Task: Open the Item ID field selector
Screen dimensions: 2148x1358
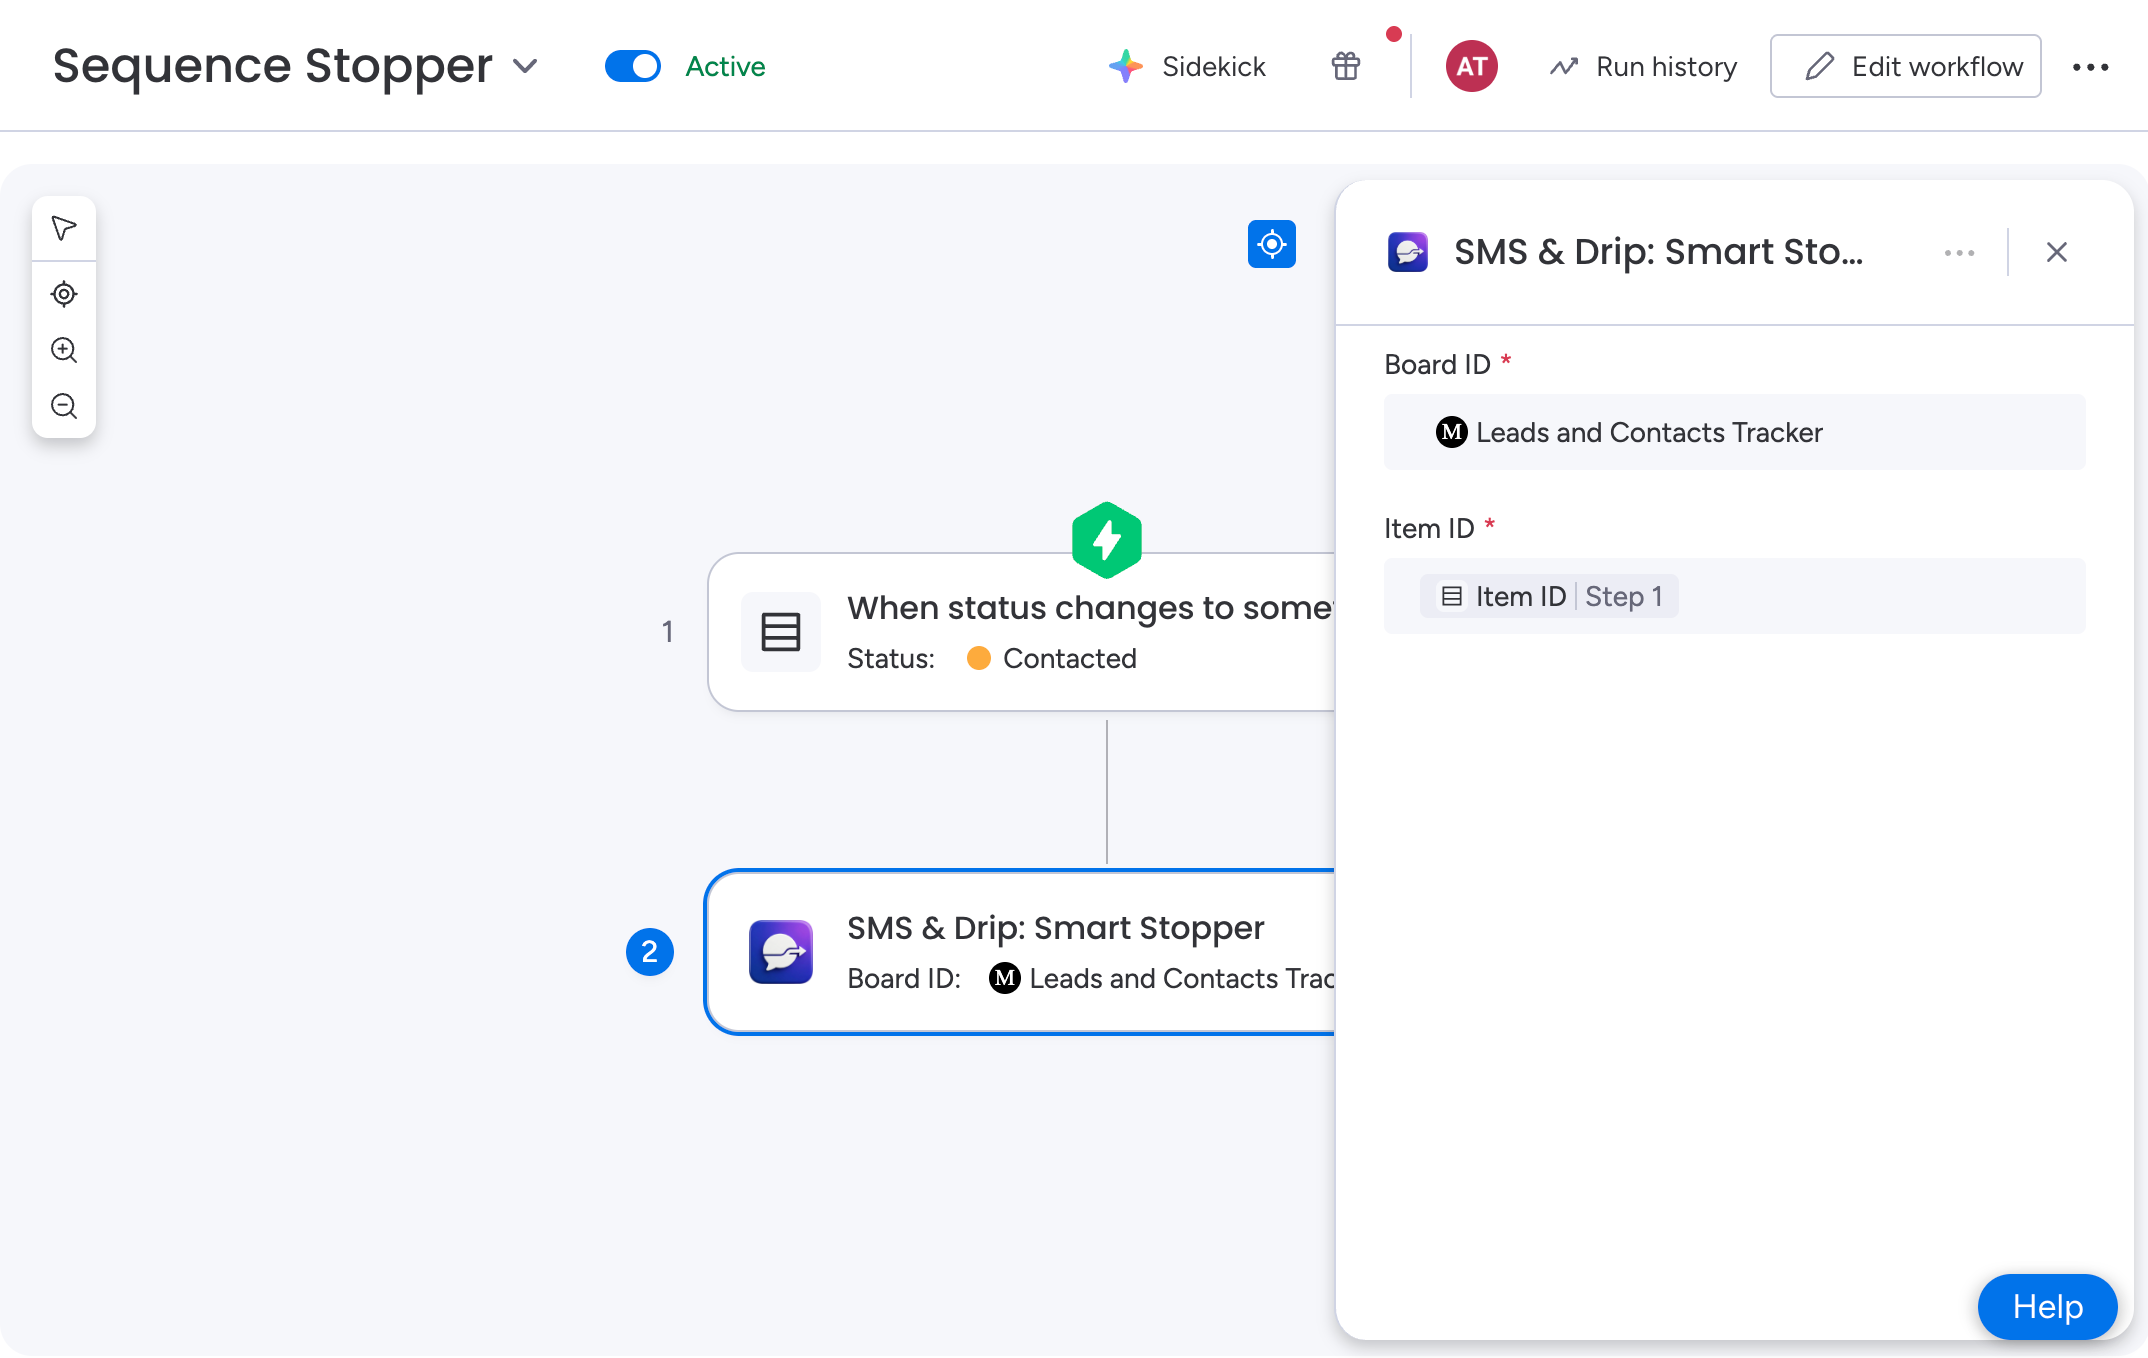Action: coord(1734,596)
